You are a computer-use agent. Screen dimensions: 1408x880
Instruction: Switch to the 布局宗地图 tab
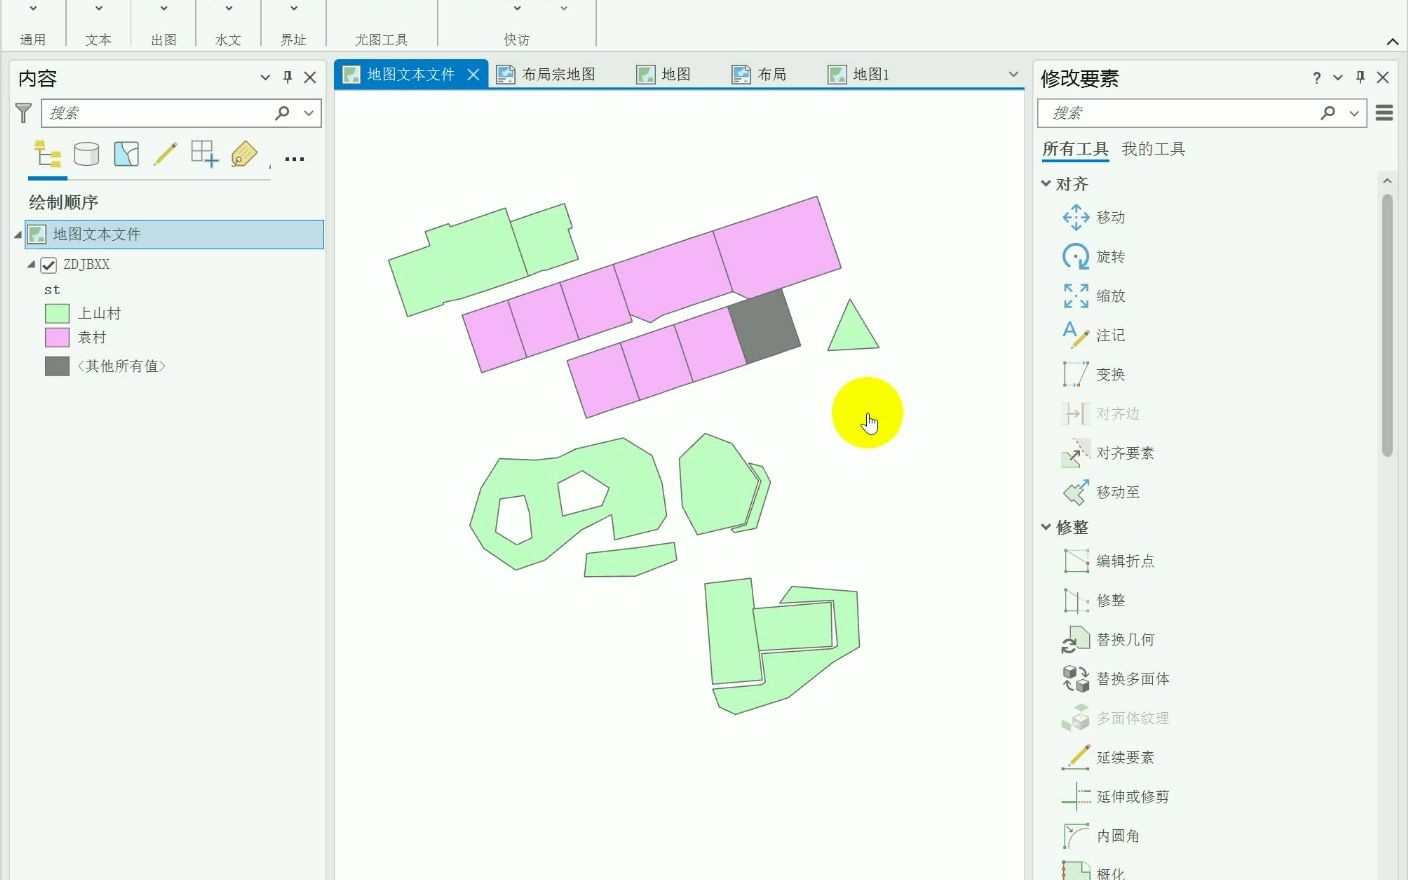pyautogui.click(x=547, y=74)
